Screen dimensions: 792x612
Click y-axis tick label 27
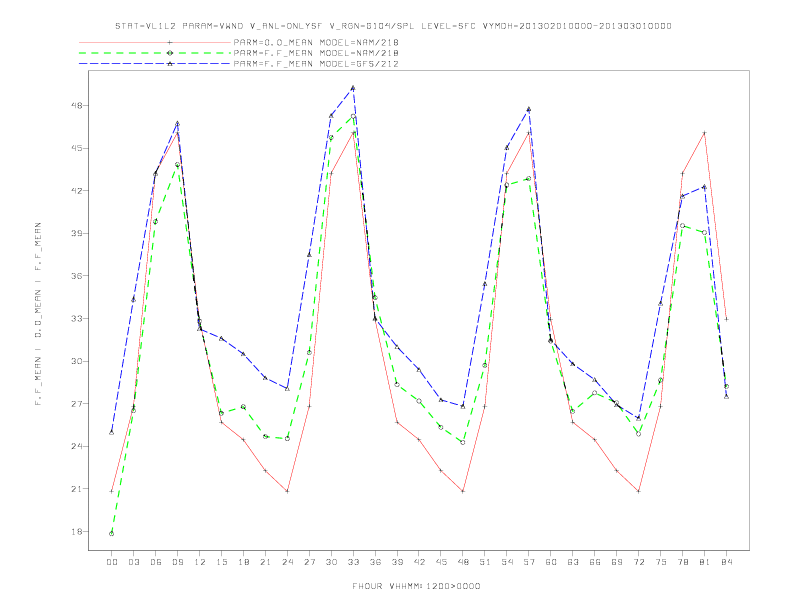pyautogui.click(x=77, y=403)
